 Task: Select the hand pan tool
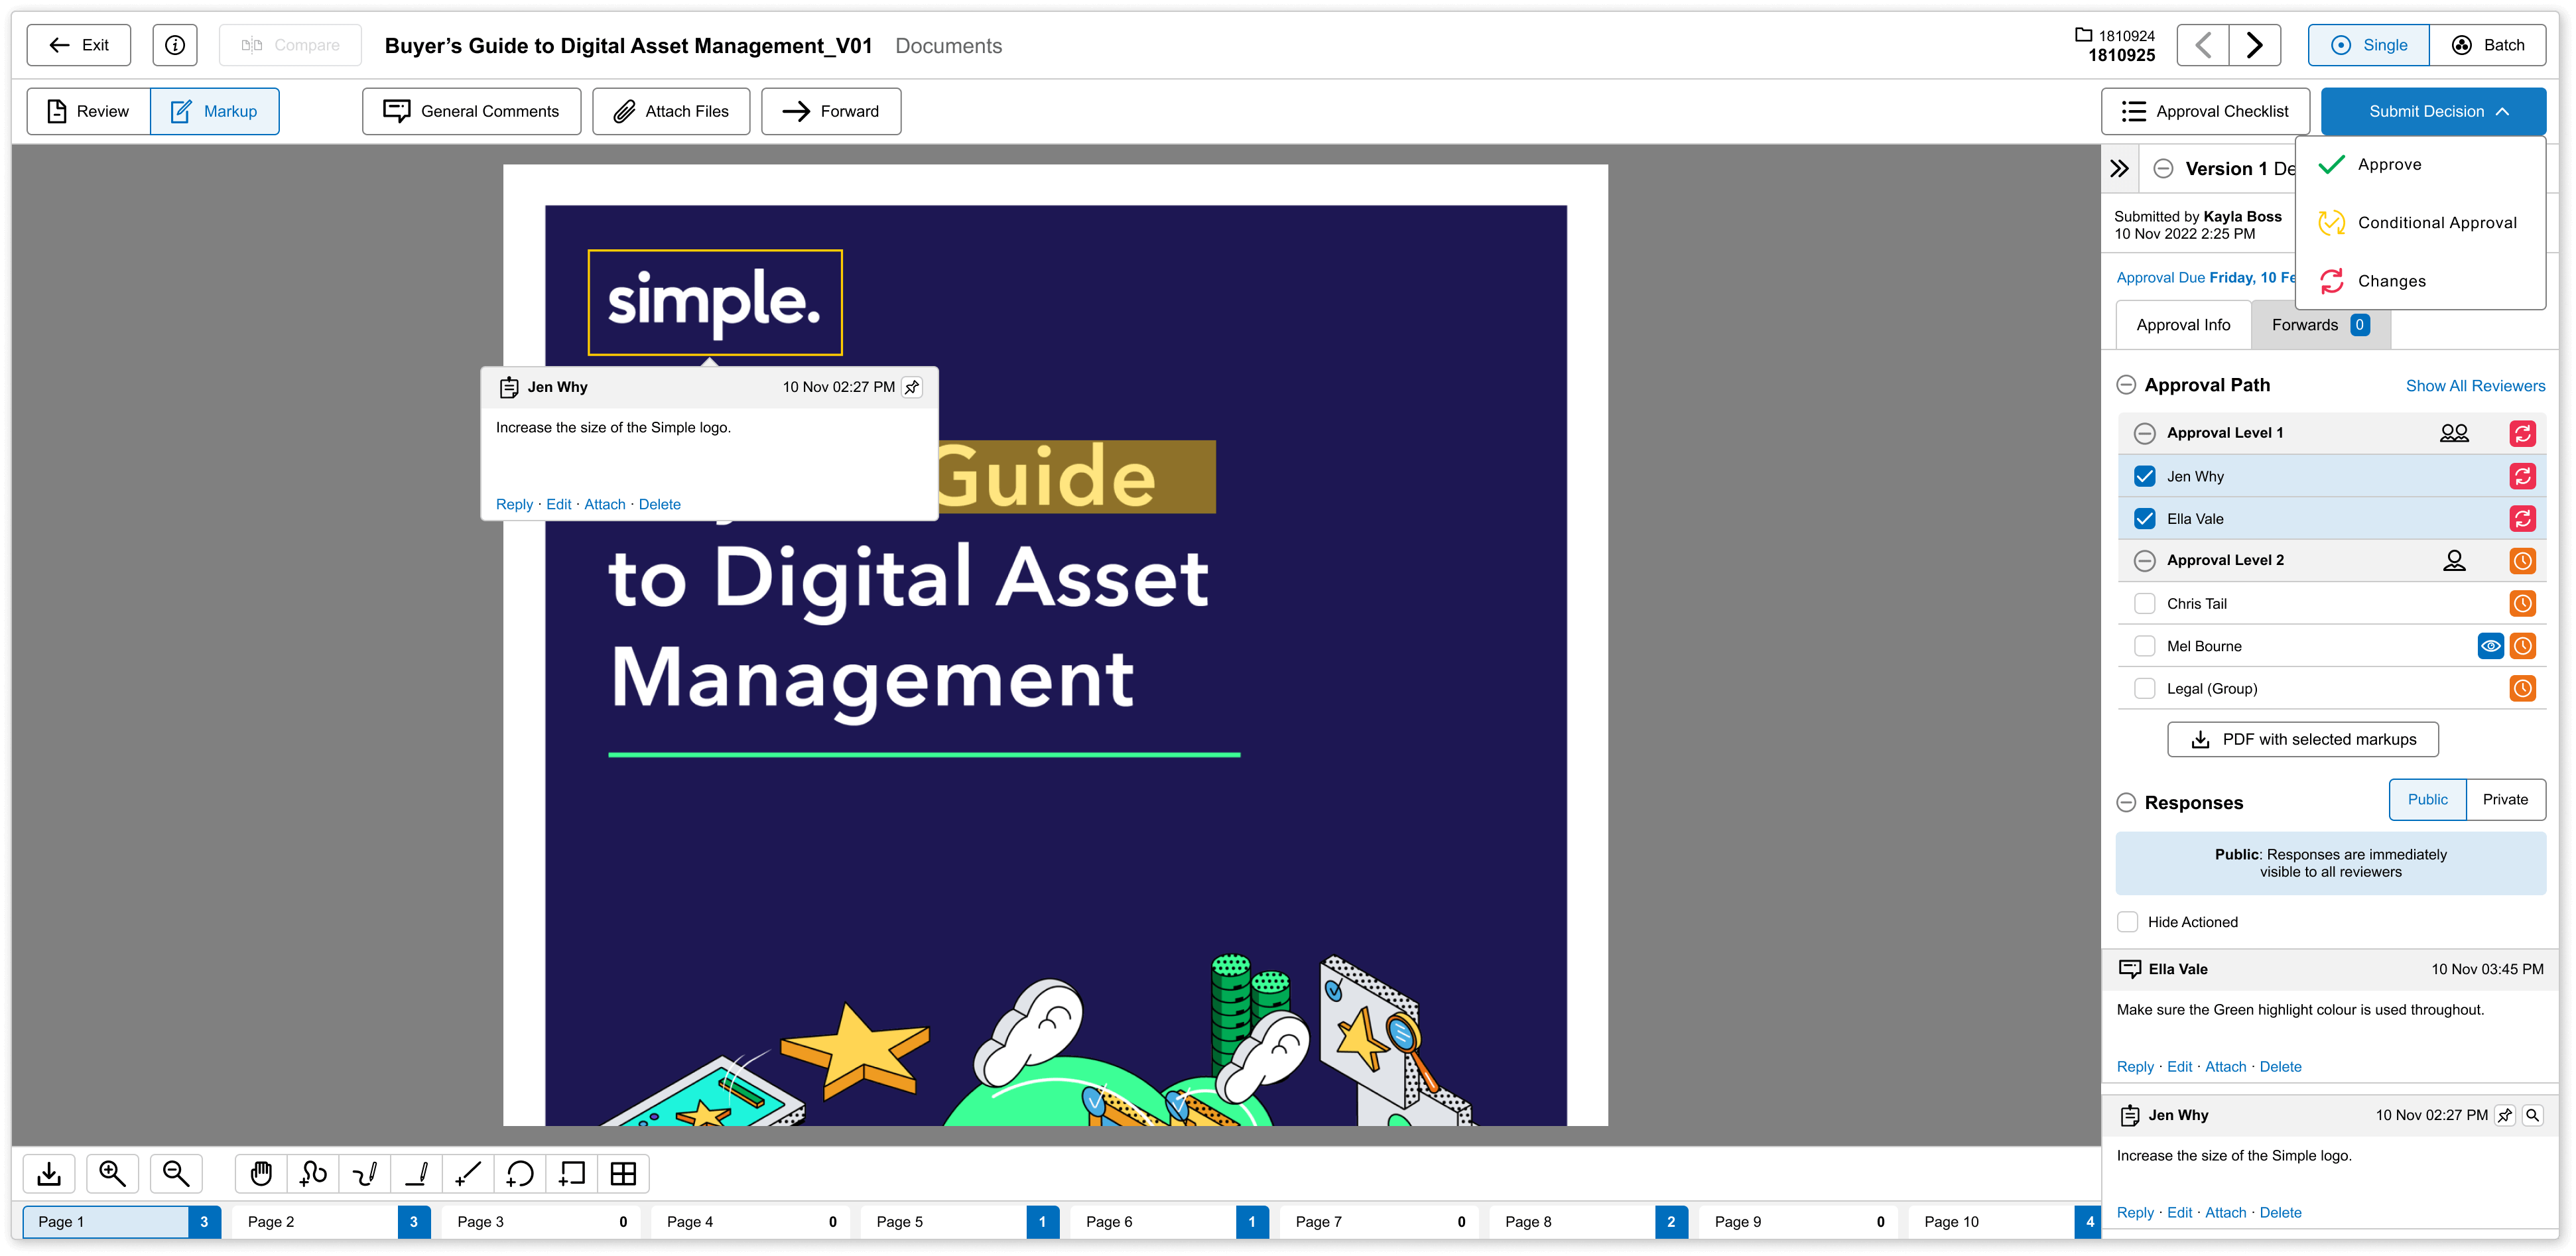pyautogui.click(x=261, y=1173)
